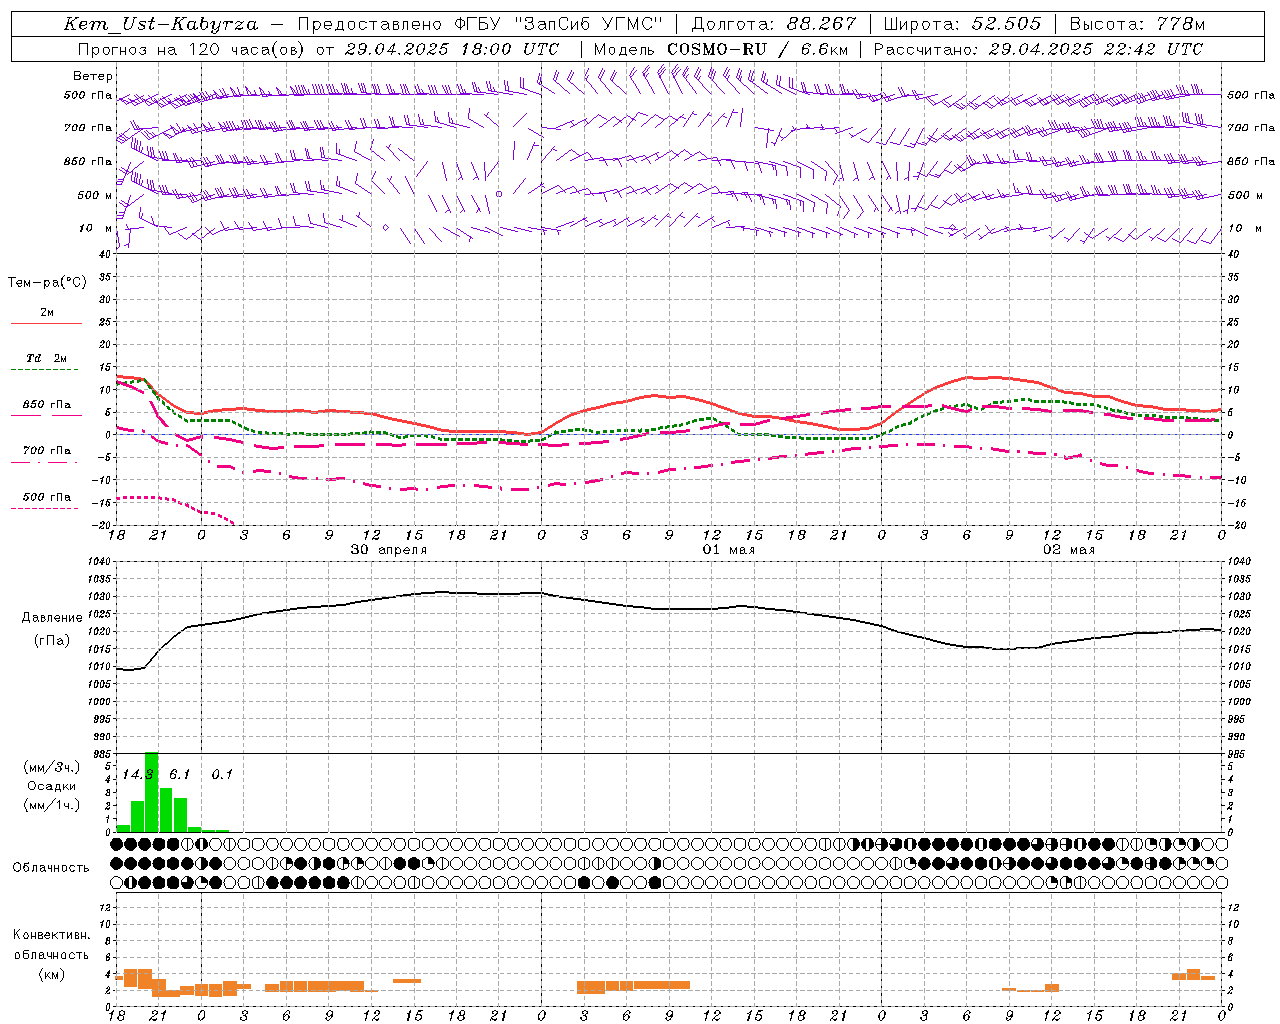Viewport: 1280px width, 1024px height.
Task: Click the precipitation total 0.1
Action: (221, 775)
